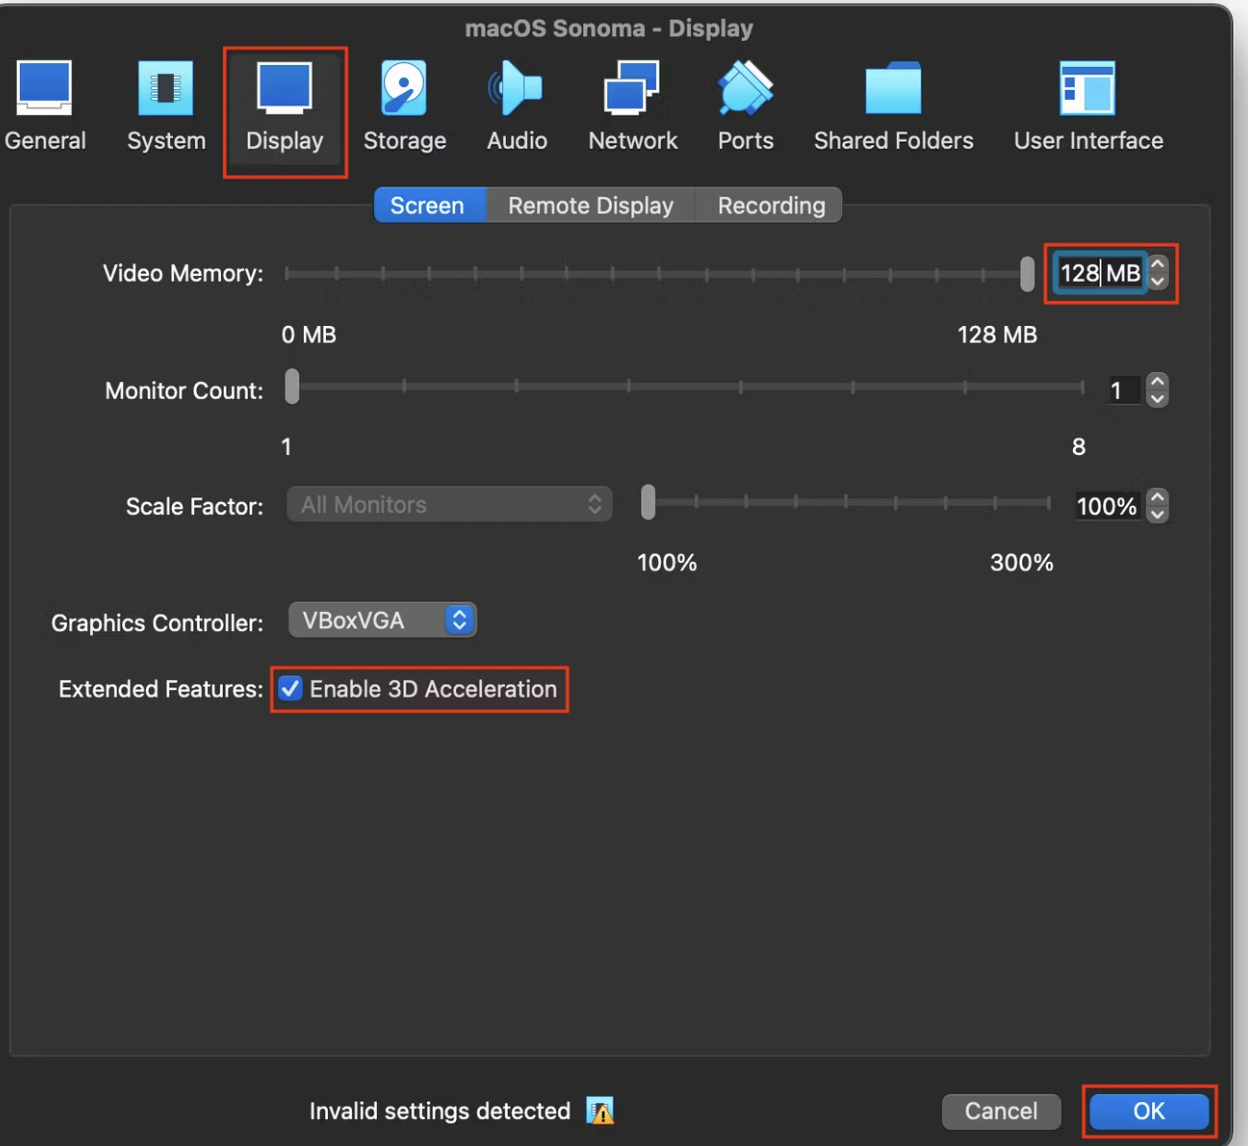This screenshot has width=1248, height=1146.
Task: Click the invalid settings warning icon
Action: 600,1111
